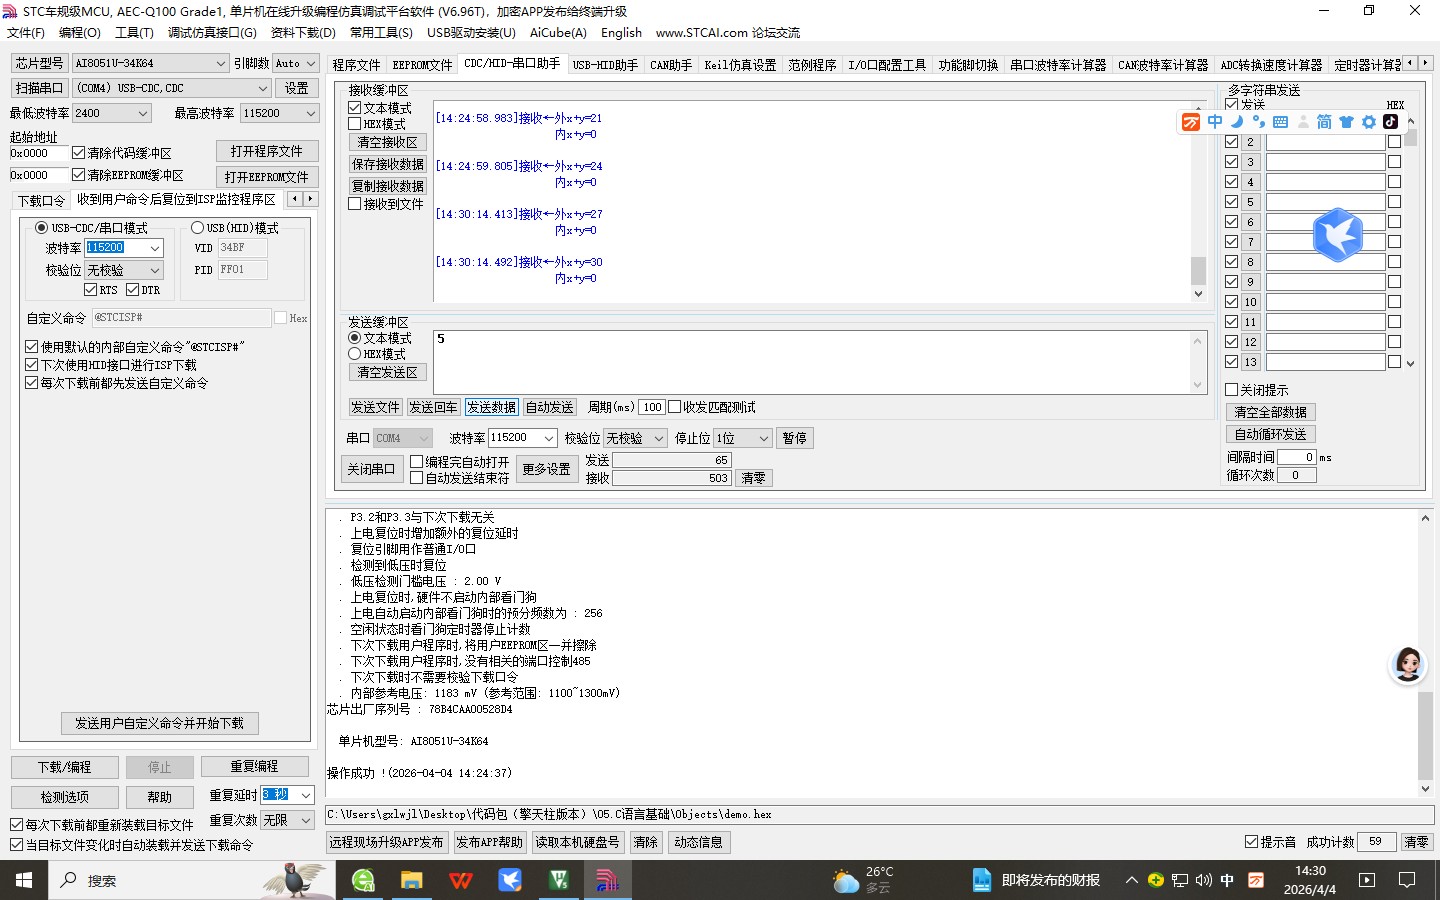Open WPS Office from taskbar
Screen dimensions: 1440x900
pos(461,880)
